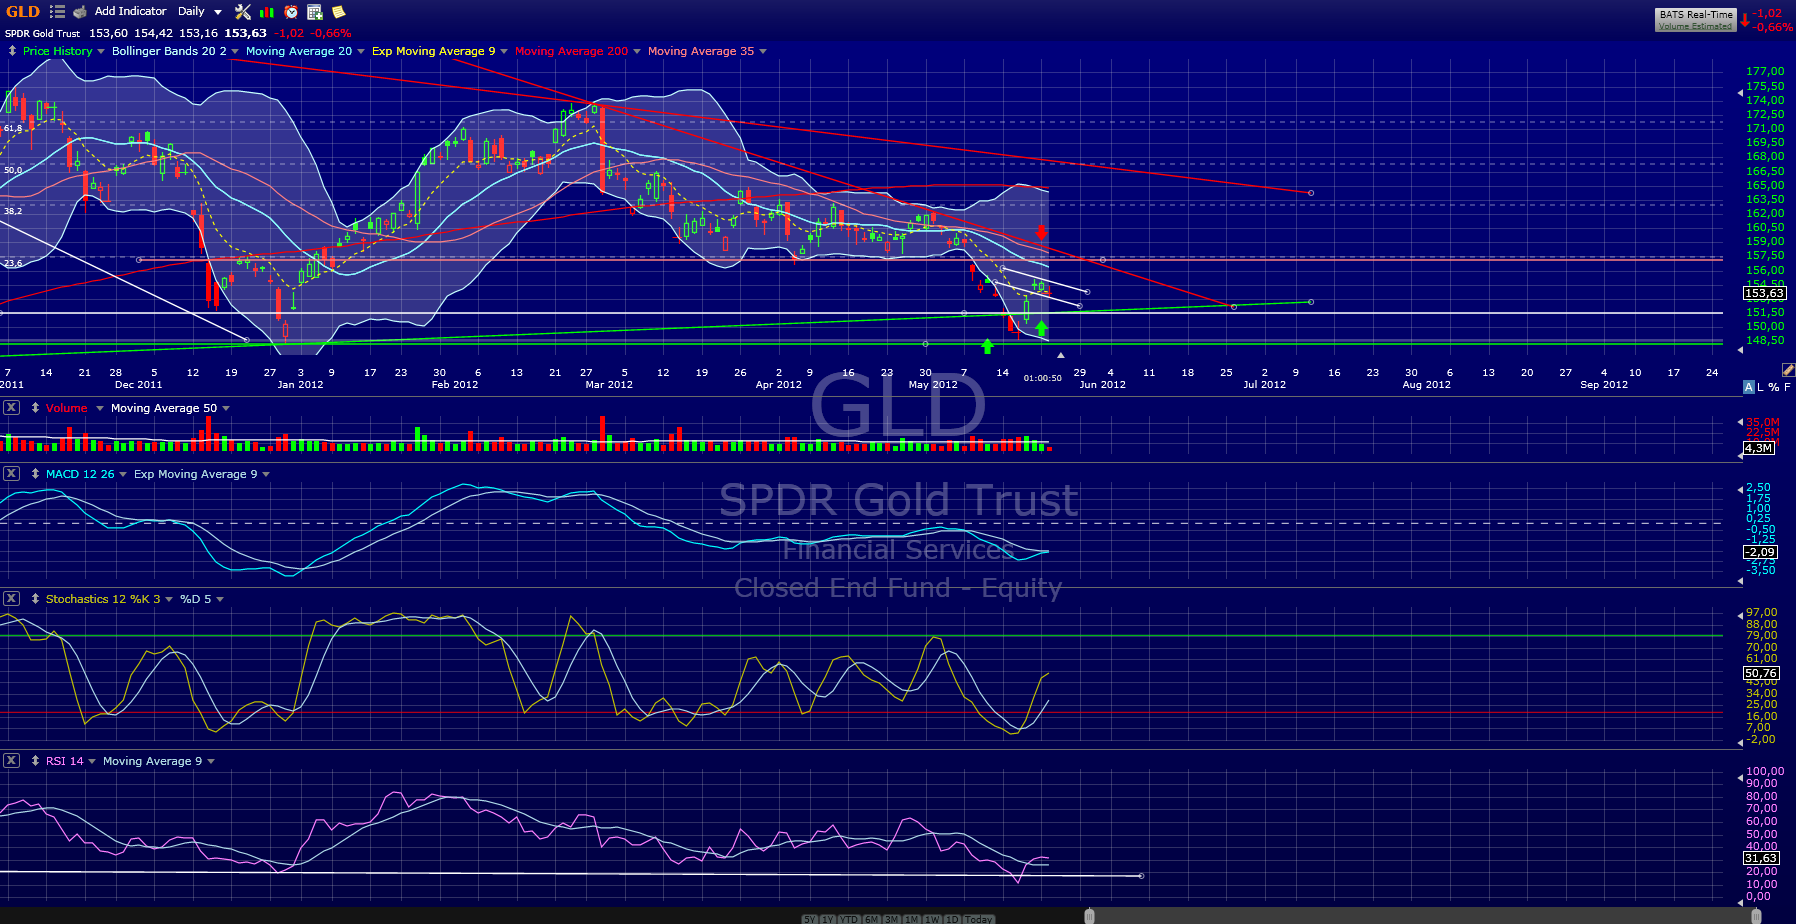The image size is (1796, 924).
Task: Close the RSI indicator pane
Action: point(11,761)
